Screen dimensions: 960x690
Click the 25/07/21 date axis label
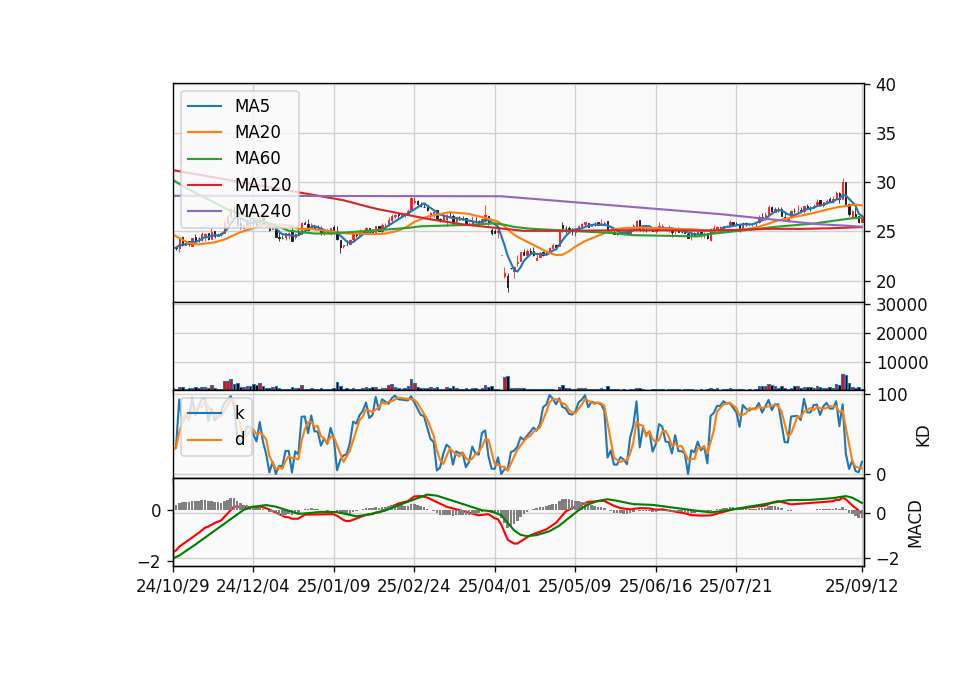(736, 586)
